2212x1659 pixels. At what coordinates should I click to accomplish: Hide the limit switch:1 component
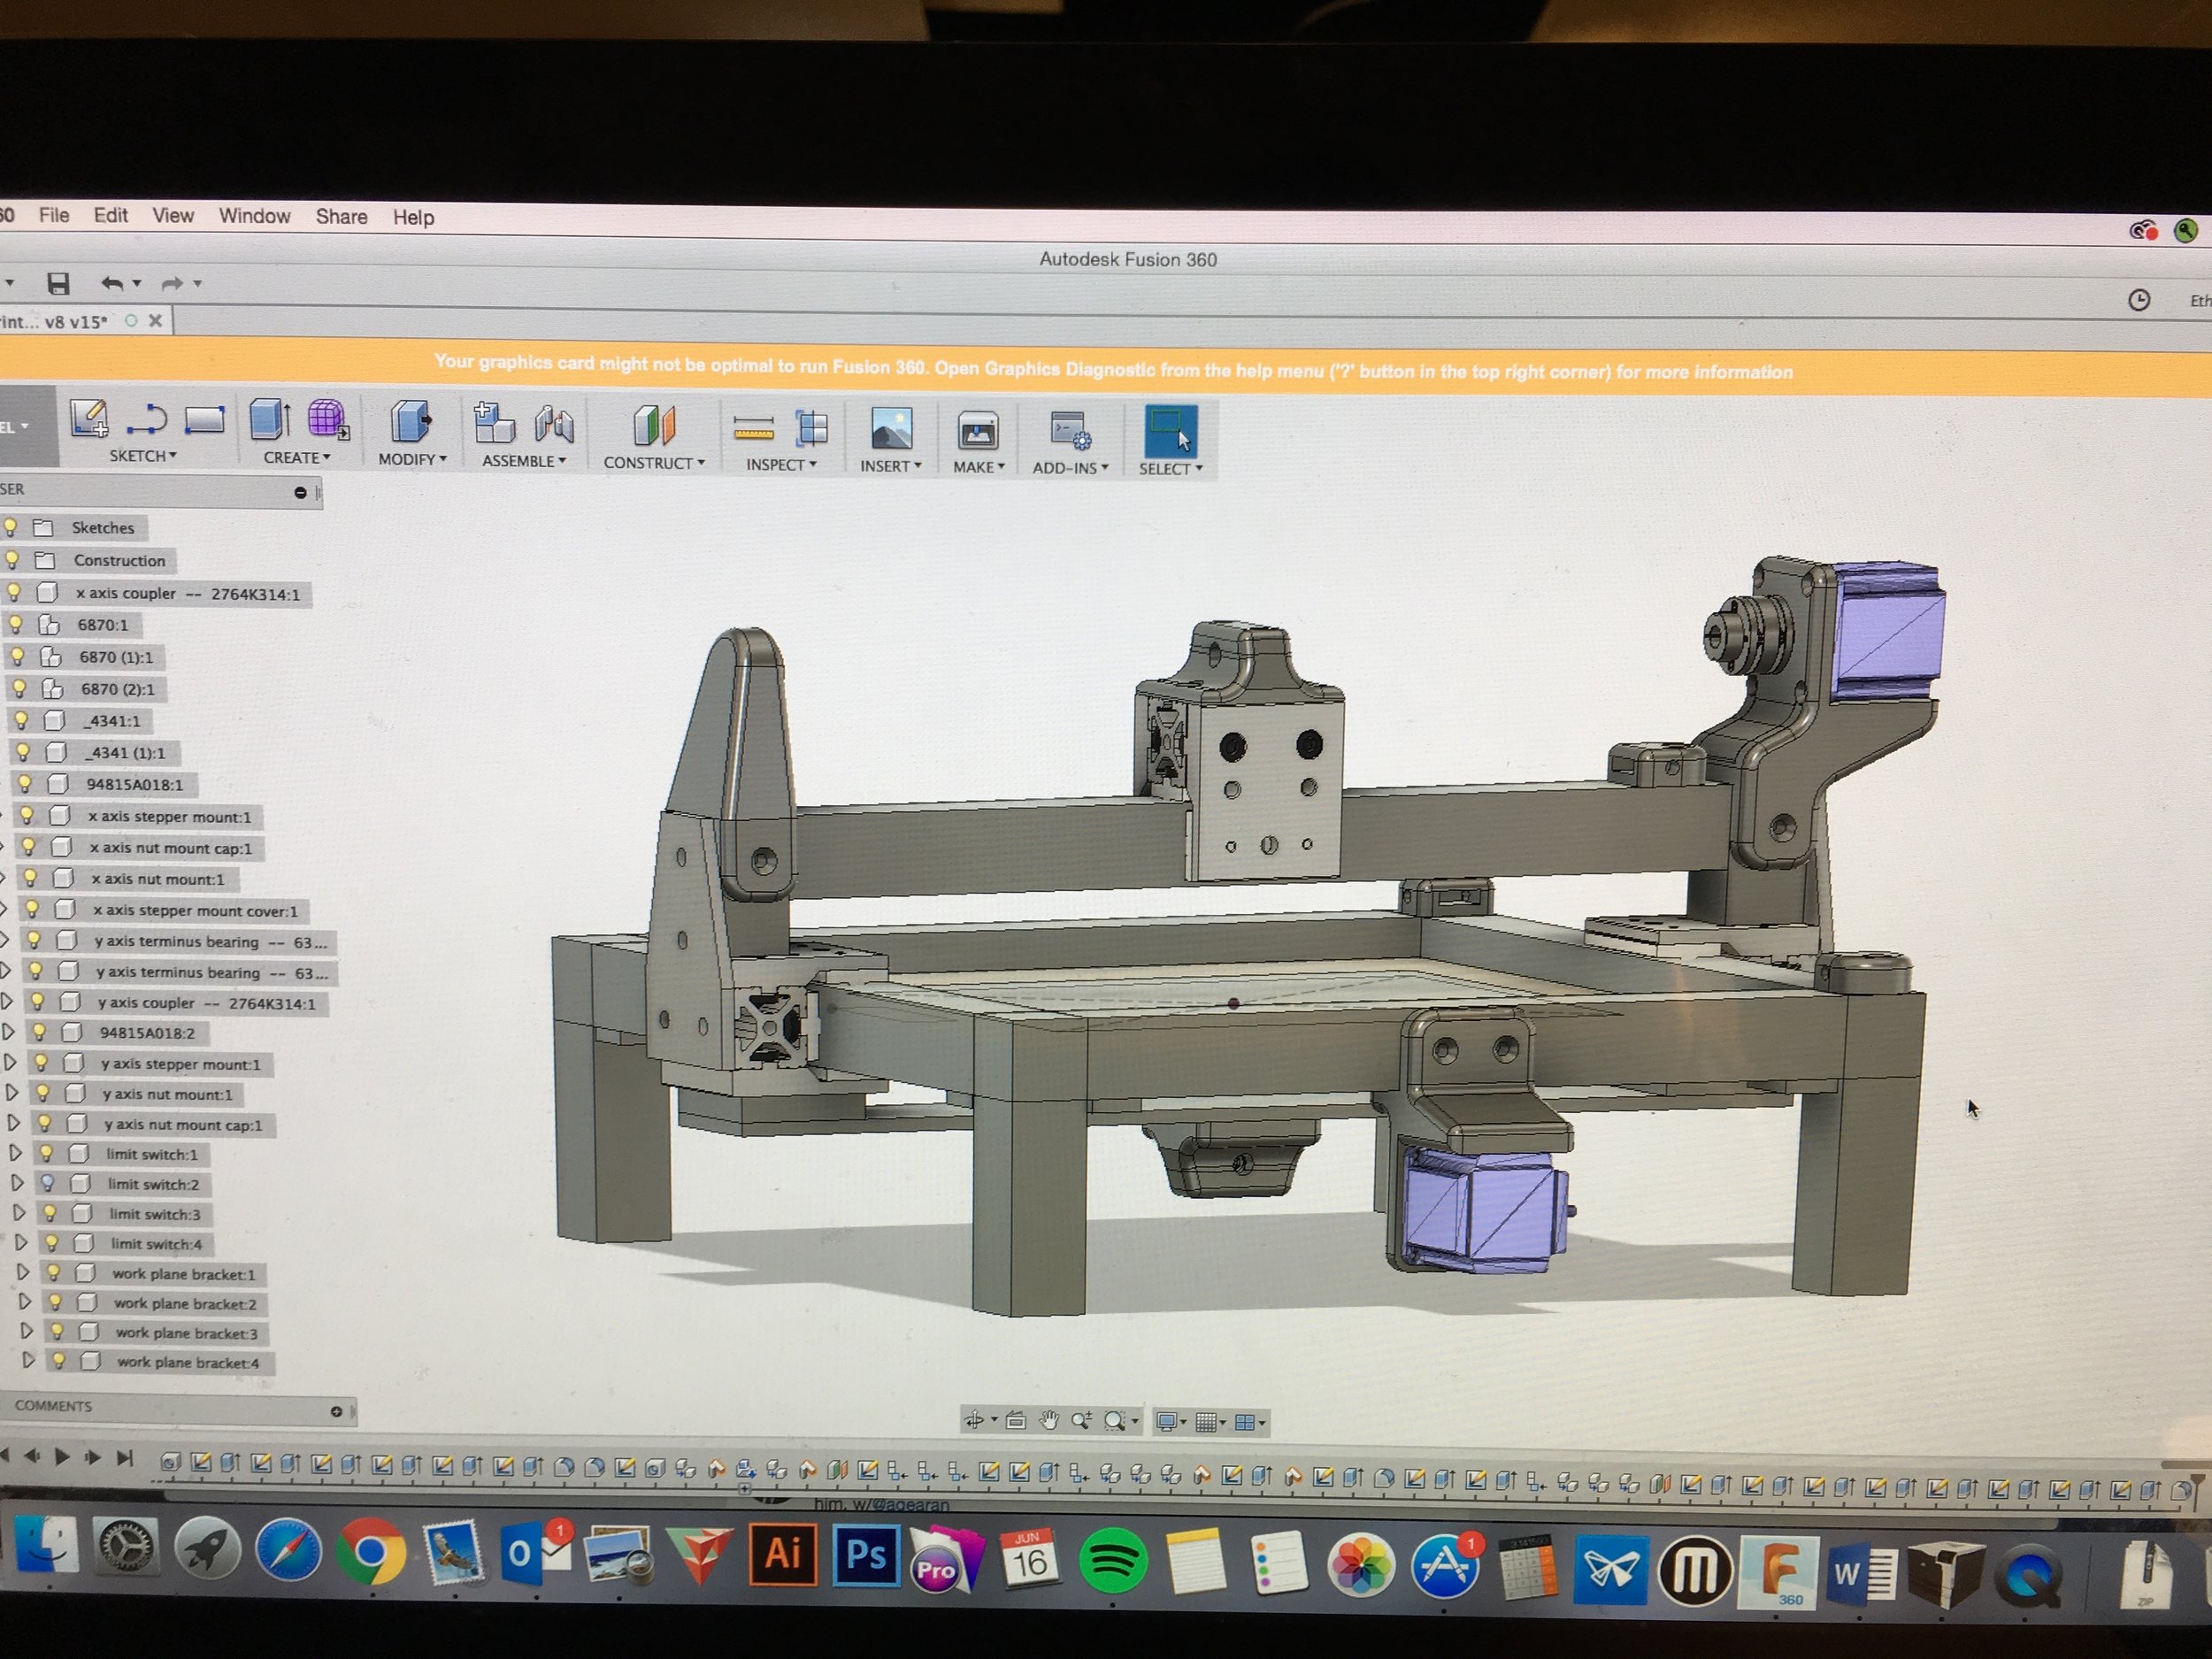(46, 1153)
